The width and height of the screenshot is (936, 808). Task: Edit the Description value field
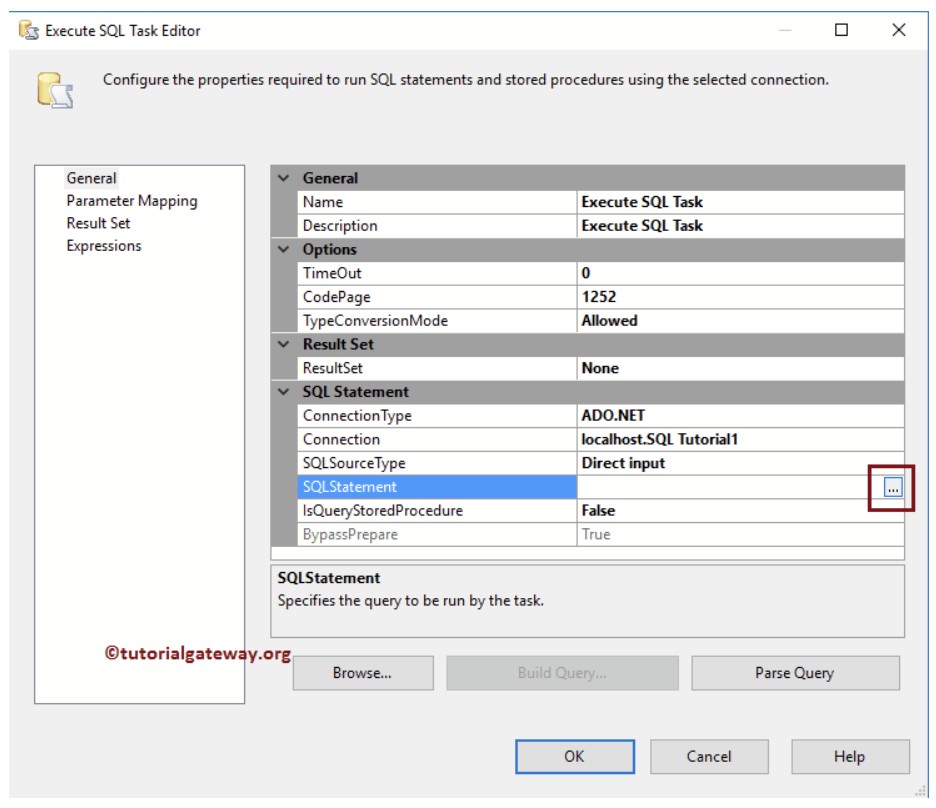740,226
